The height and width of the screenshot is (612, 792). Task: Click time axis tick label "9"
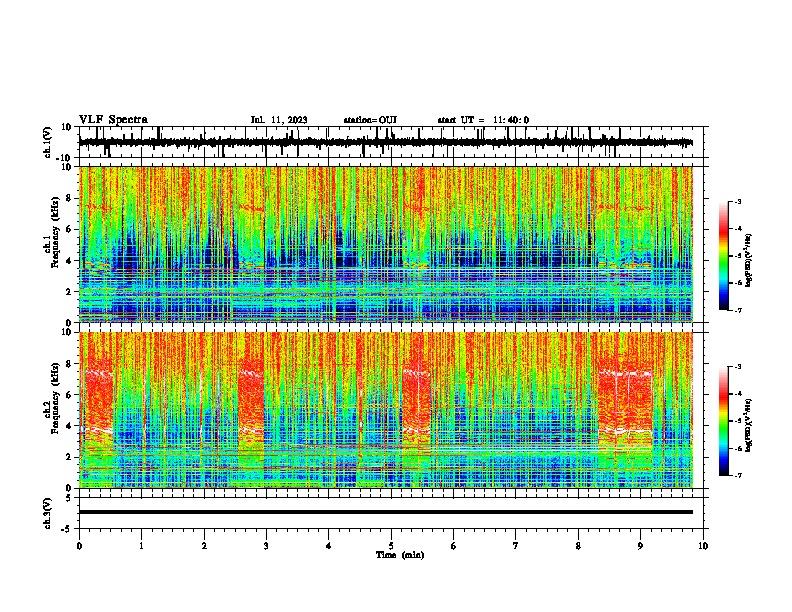click(640, 546)
